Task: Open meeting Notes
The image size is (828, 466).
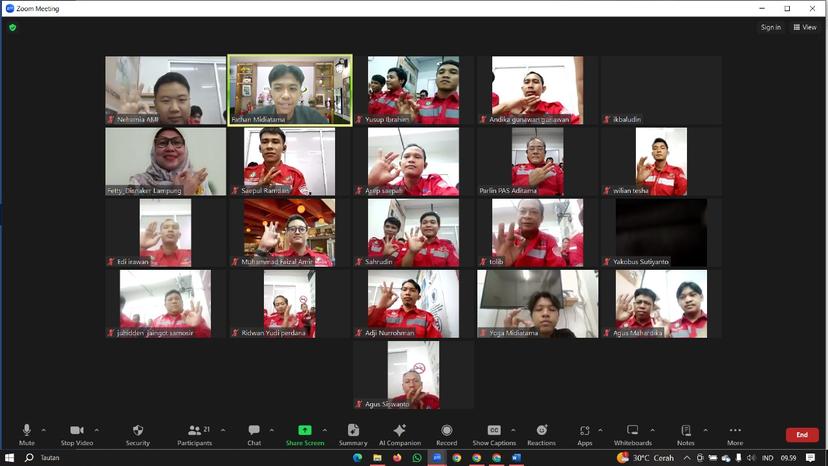Action: pos(685,435)
